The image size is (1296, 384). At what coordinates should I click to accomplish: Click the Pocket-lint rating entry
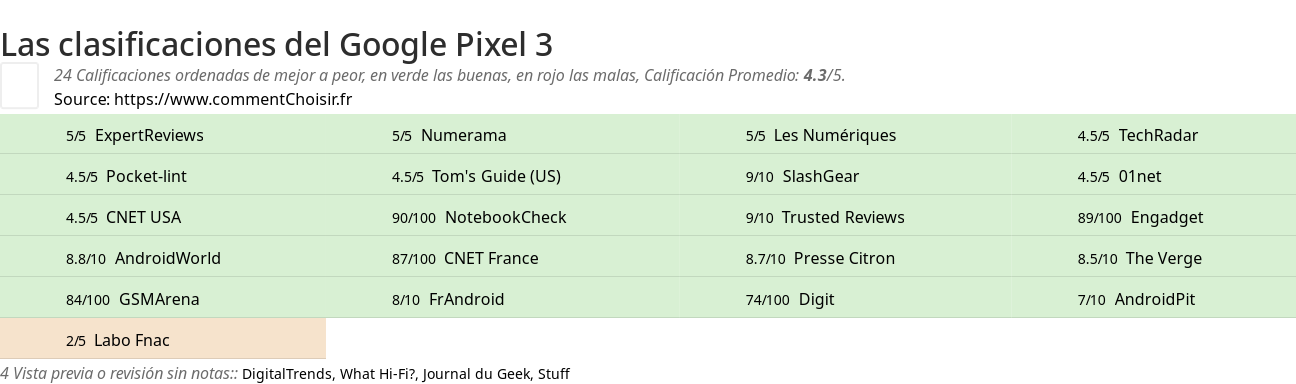pos(163,176)
